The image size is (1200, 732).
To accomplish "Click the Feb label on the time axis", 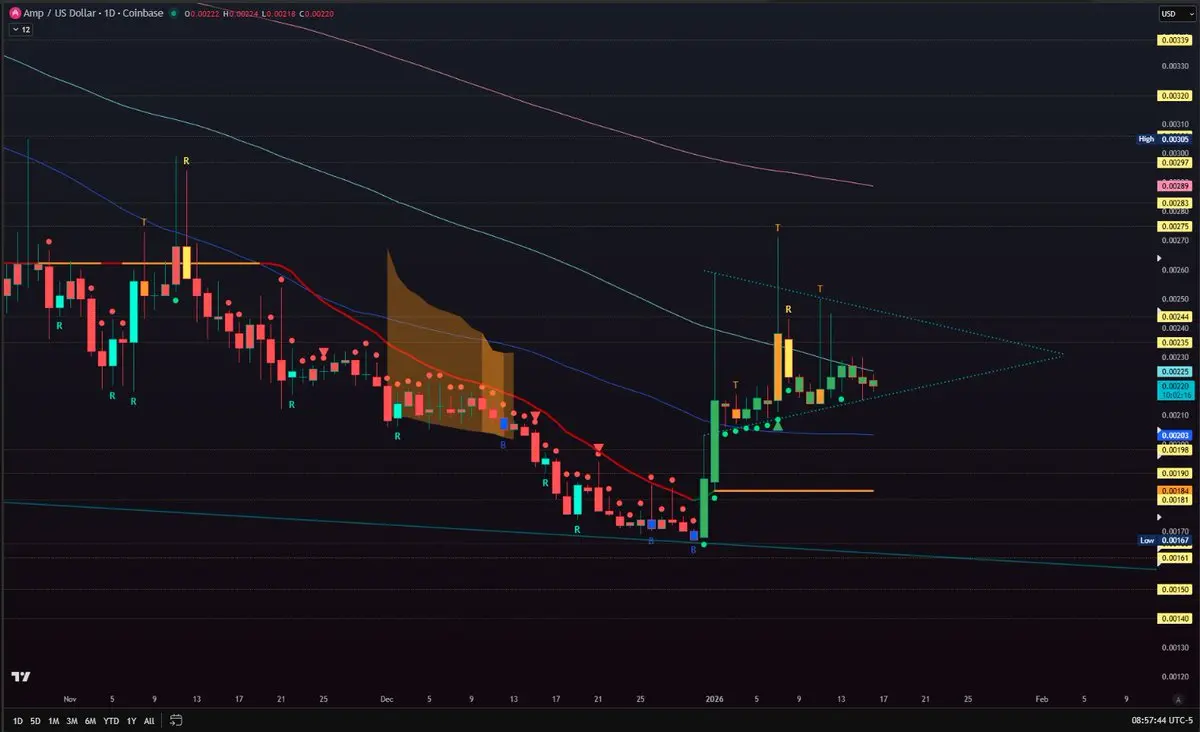I will tap(1041, 700).
